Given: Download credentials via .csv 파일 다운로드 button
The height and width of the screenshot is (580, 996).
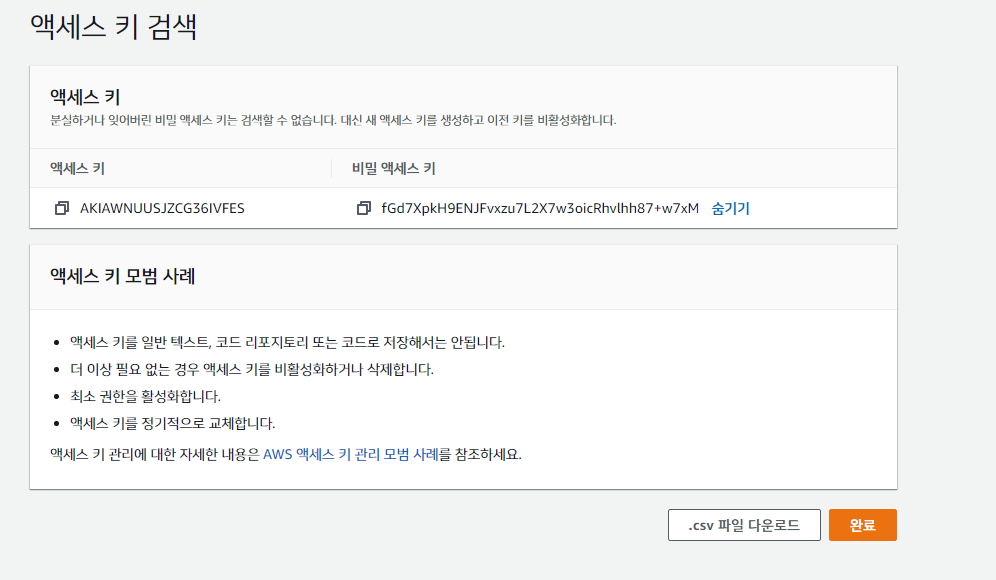Looking at the screenshot, I should tap(744, 524).
